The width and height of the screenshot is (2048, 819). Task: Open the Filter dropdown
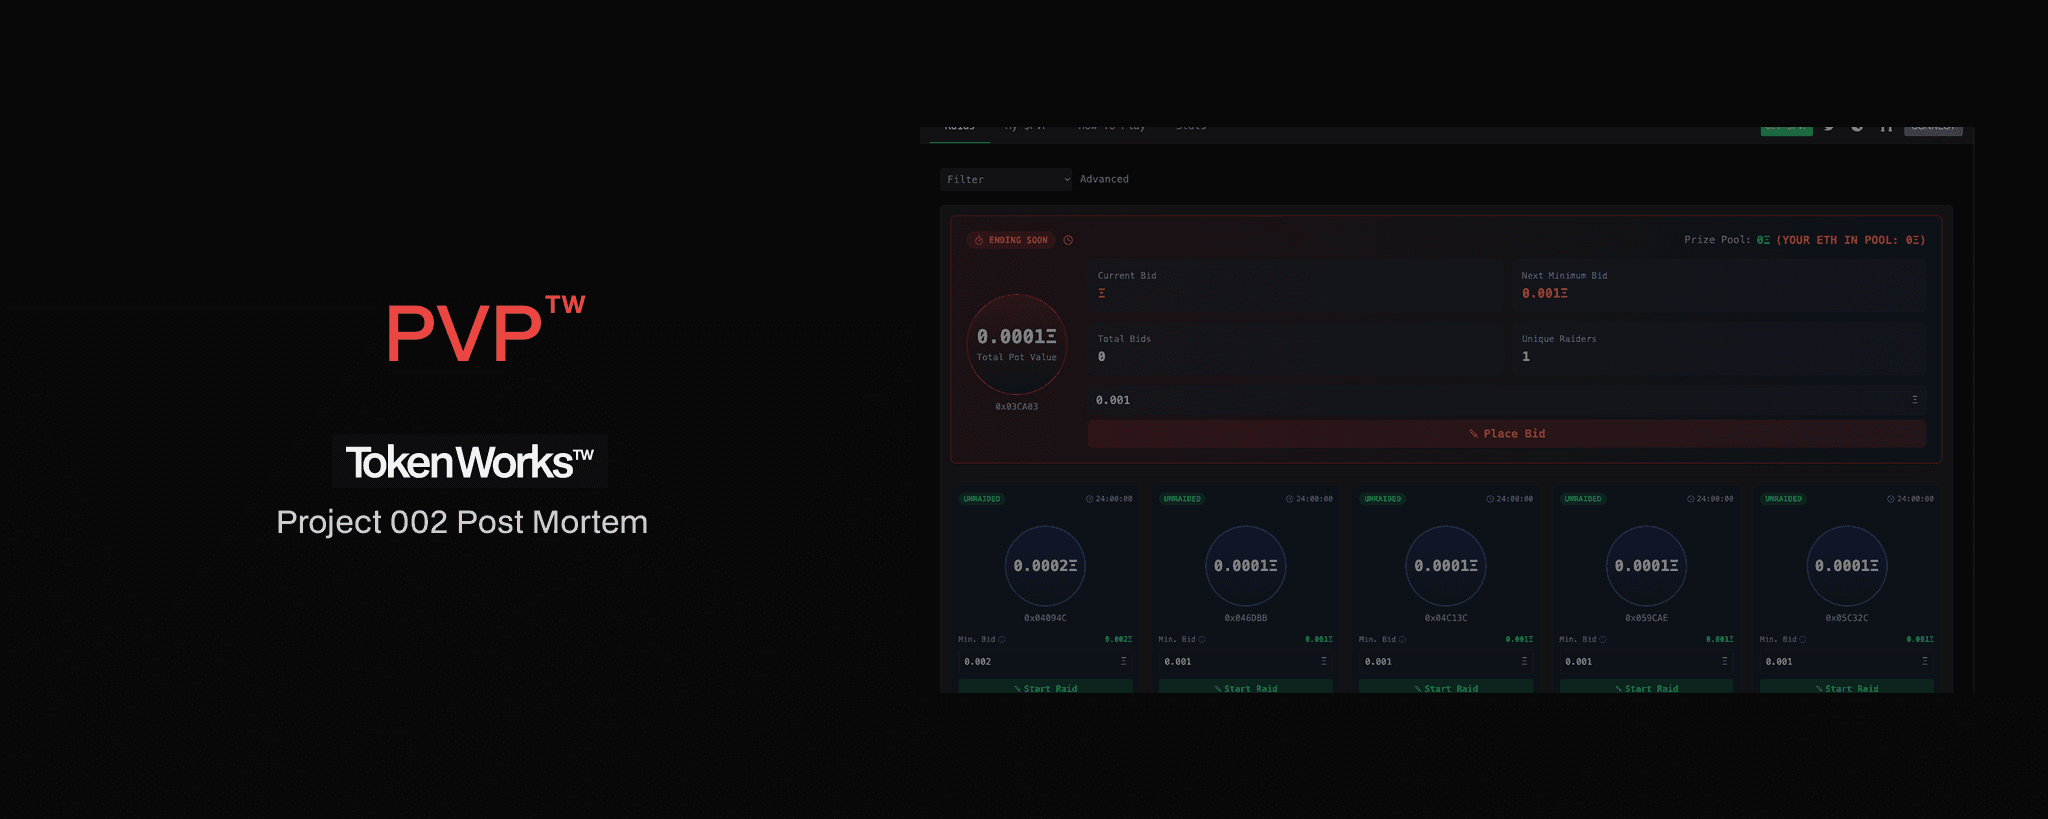pyautogui.click(x=1005, y=180)
